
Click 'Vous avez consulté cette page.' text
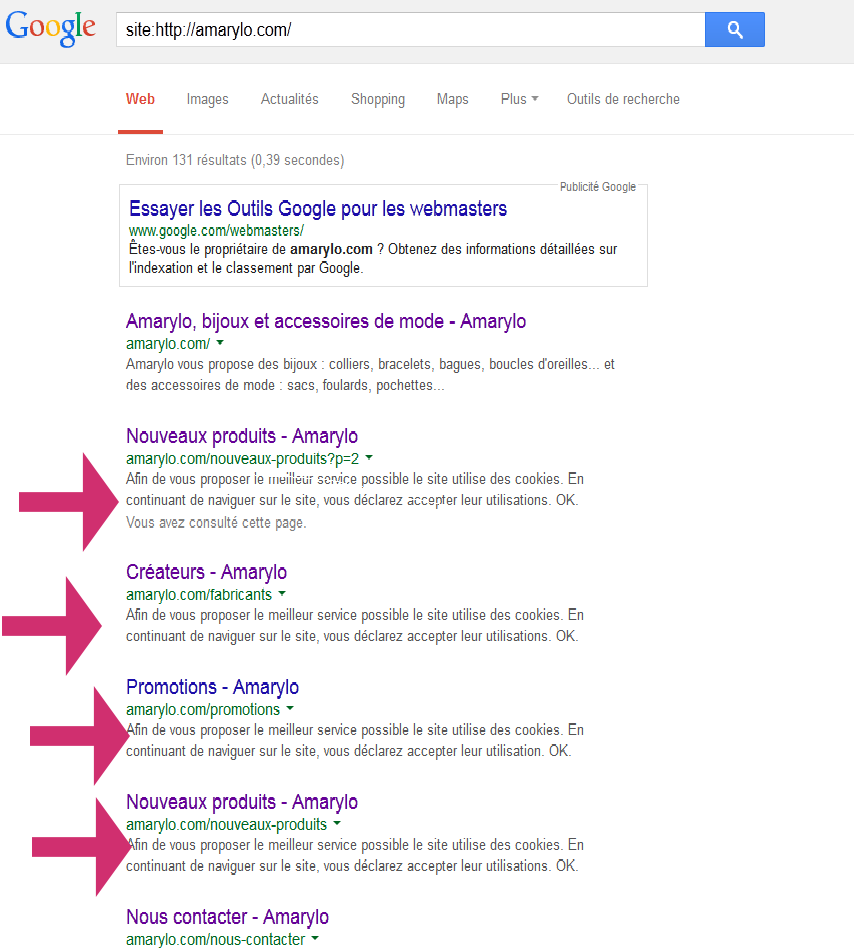coord(216,523)
